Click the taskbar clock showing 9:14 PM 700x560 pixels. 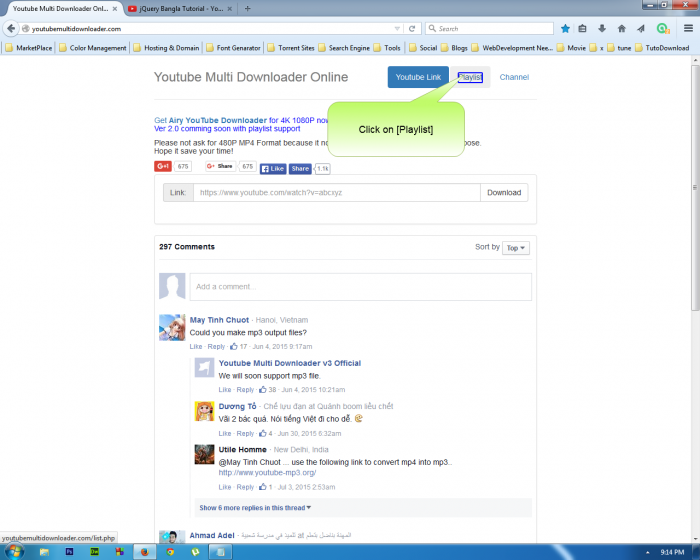point(672,552)
